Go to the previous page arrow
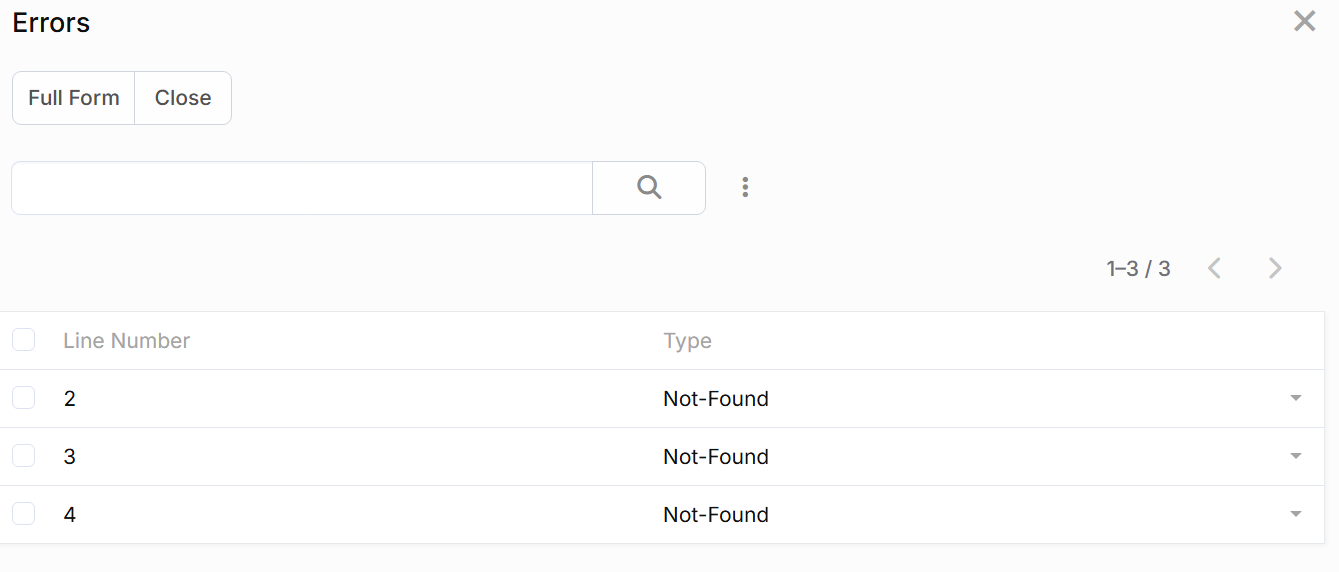Viewport: 1339px width, 572px height. [x=1214, y=268]
